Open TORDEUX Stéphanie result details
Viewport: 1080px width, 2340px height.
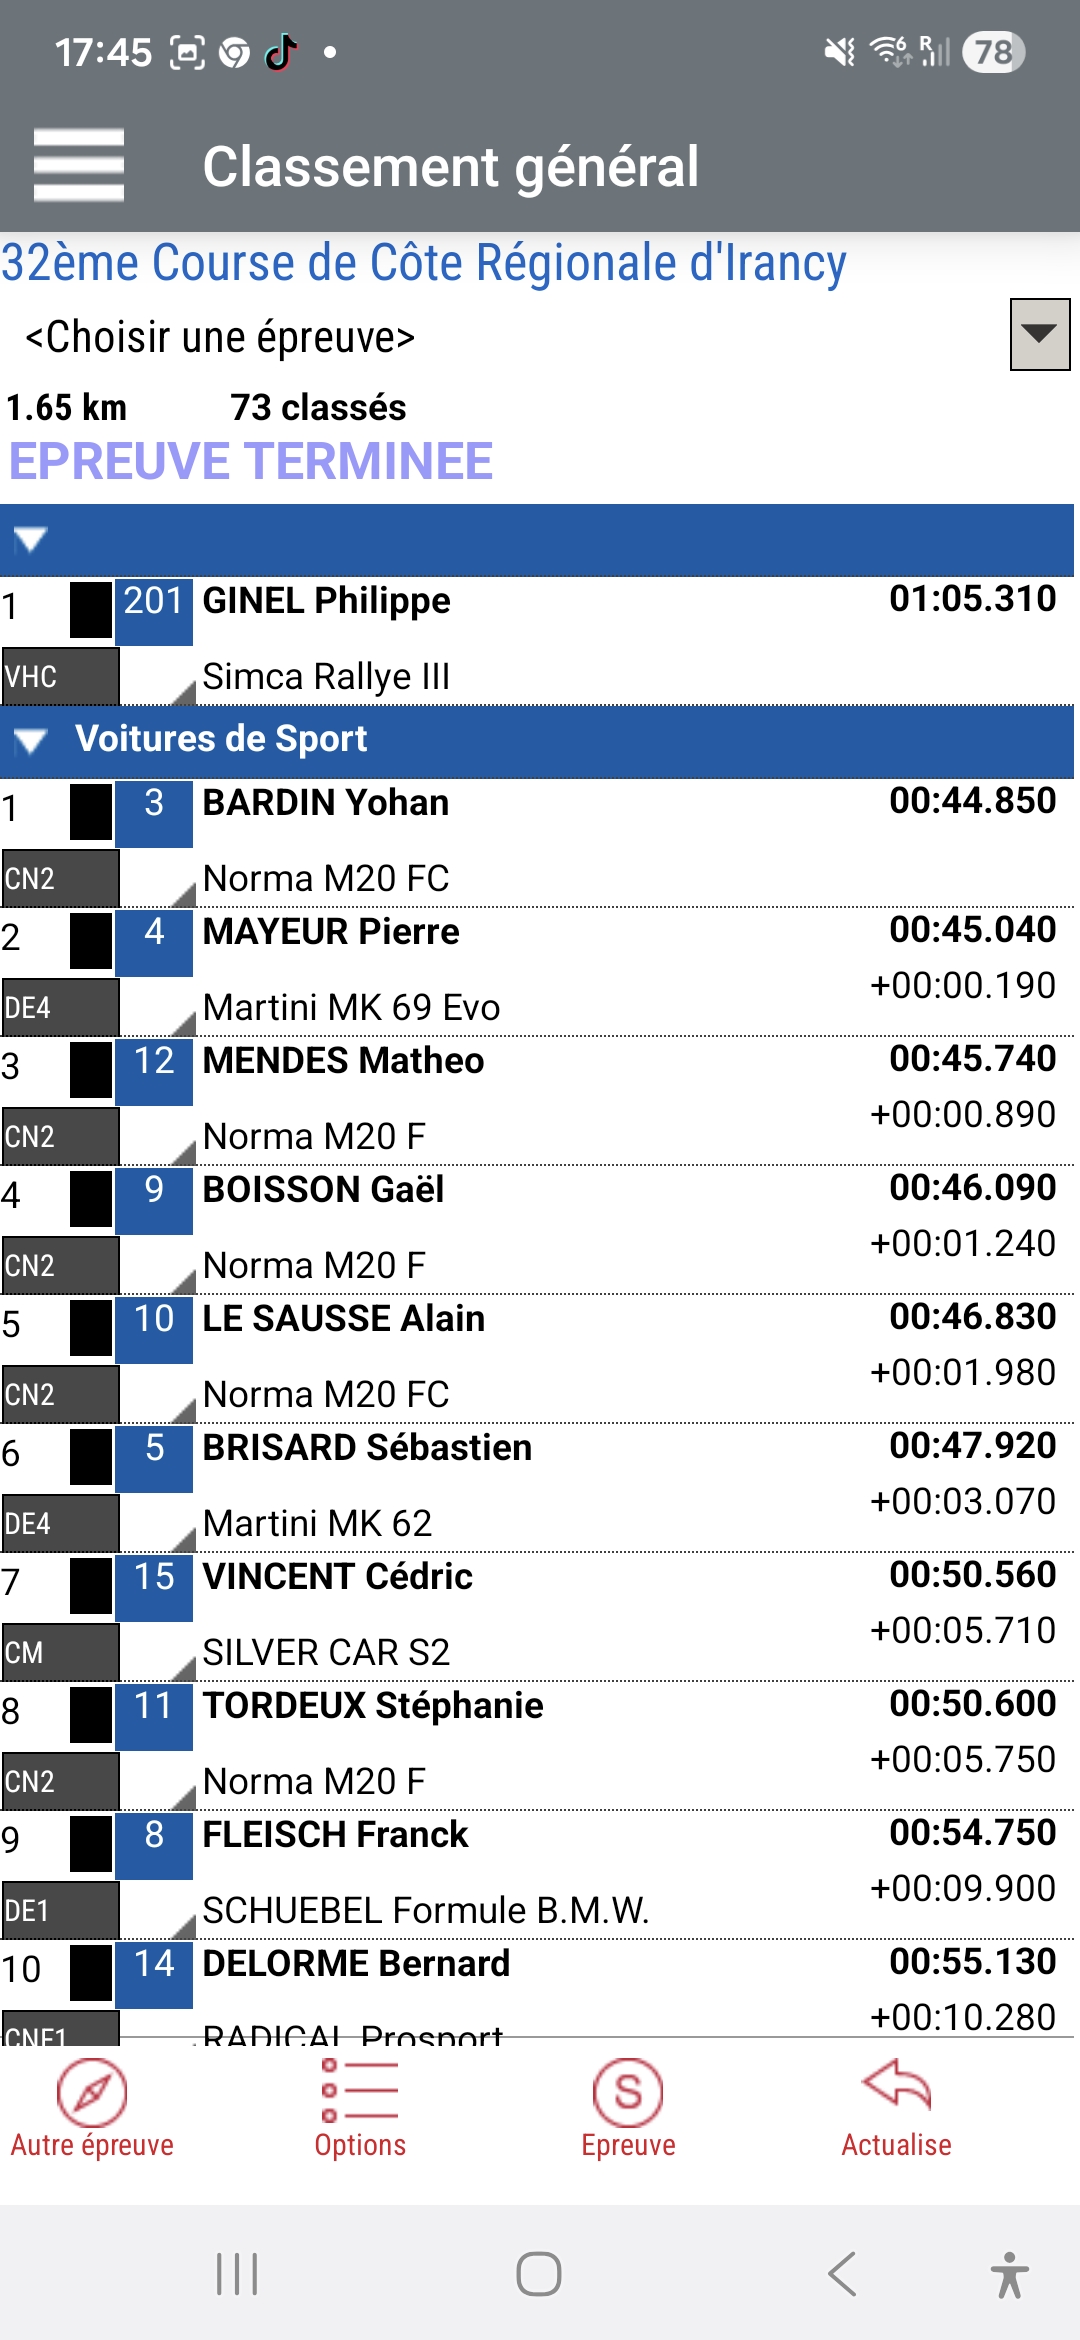click(372, 1706)
